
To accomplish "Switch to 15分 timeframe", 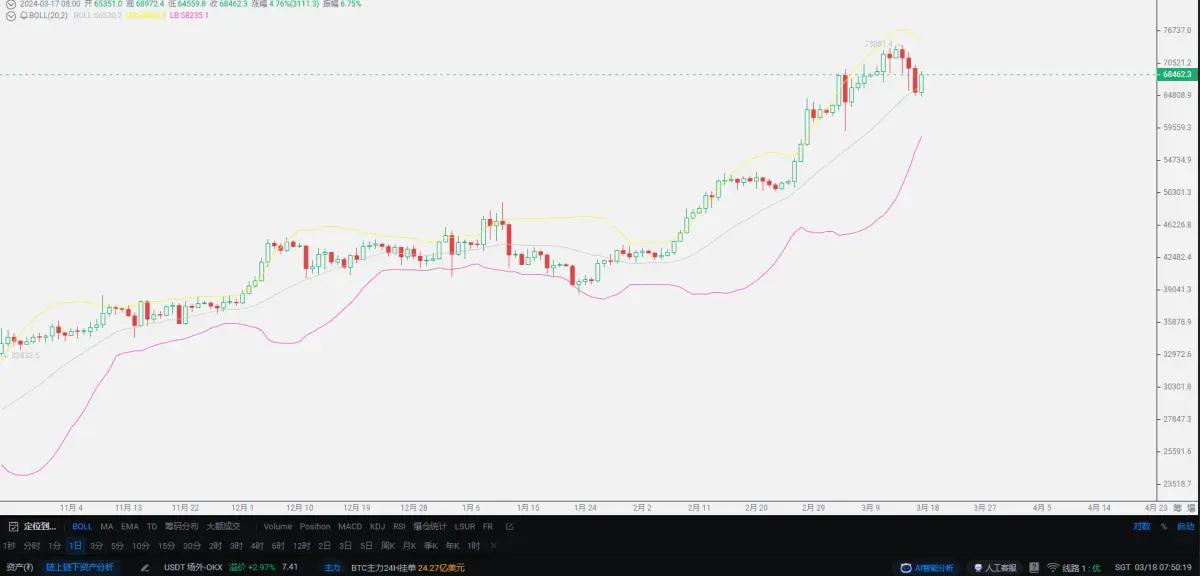I will (167, 546).
